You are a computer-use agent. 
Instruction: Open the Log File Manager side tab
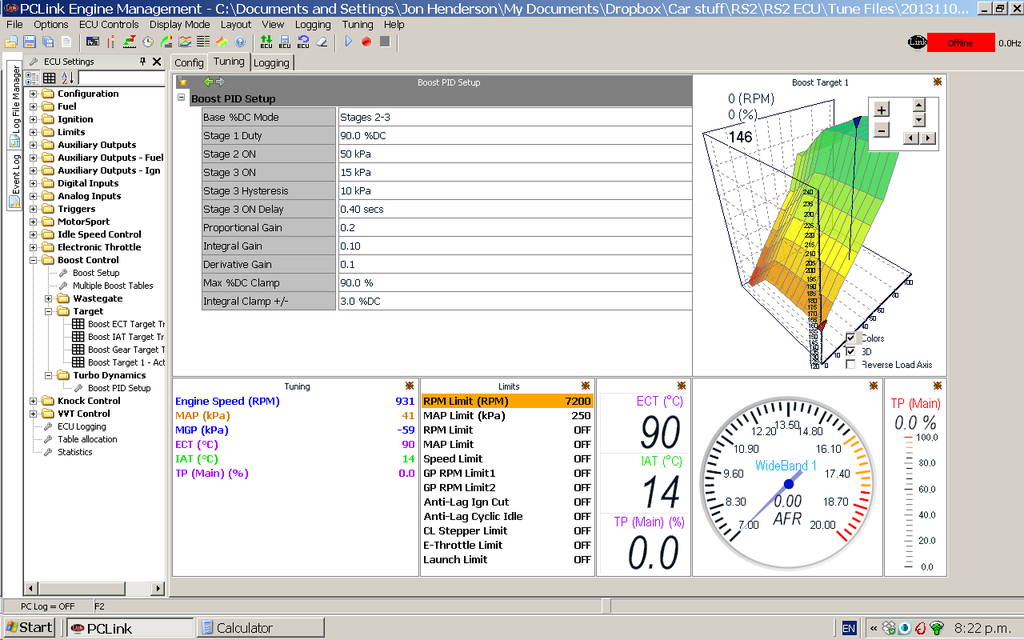[15, 104]
